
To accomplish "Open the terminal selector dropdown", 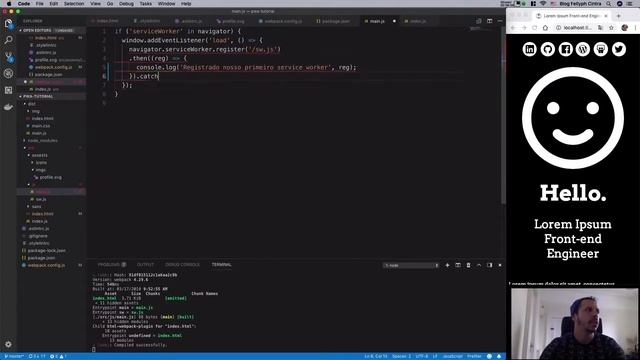I will (411, 265).
